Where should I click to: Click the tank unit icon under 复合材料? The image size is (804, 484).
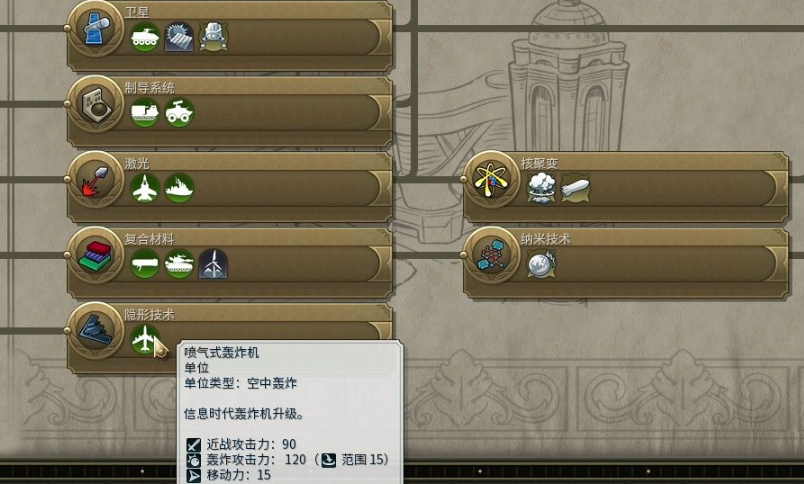click(x=179, y=264)
